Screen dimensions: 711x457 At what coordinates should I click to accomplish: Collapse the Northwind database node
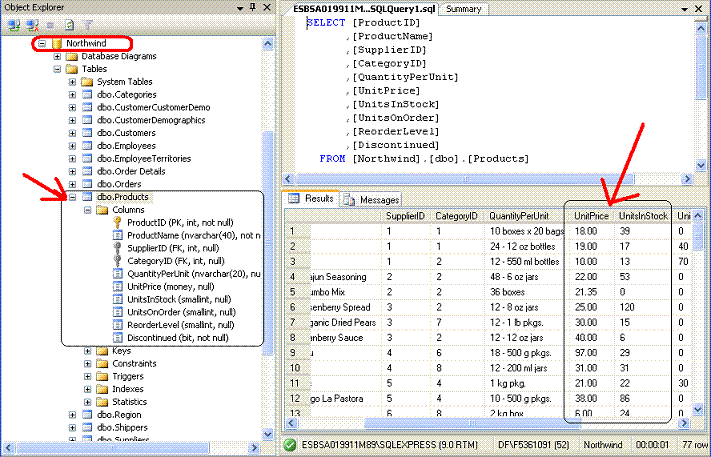click(x=42, y=44)
